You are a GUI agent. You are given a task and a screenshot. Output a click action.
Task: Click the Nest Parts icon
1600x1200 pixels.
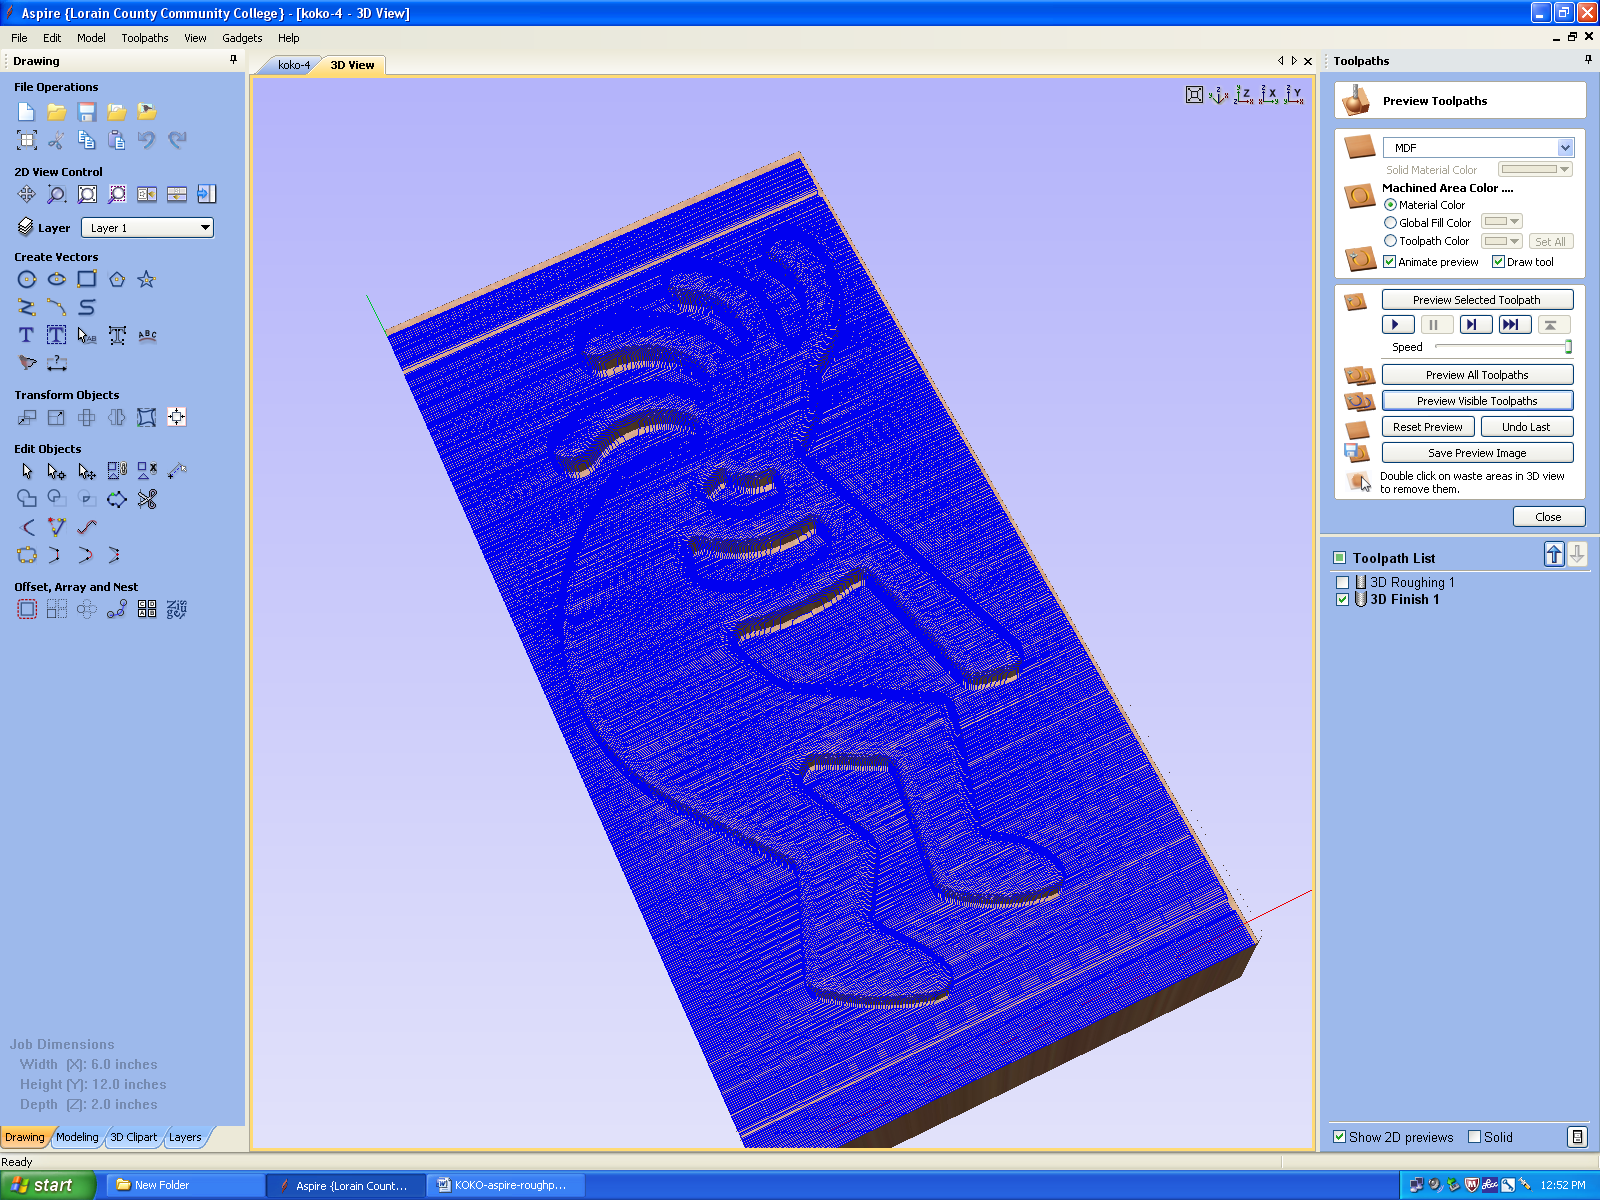click(x=177, y=609)
